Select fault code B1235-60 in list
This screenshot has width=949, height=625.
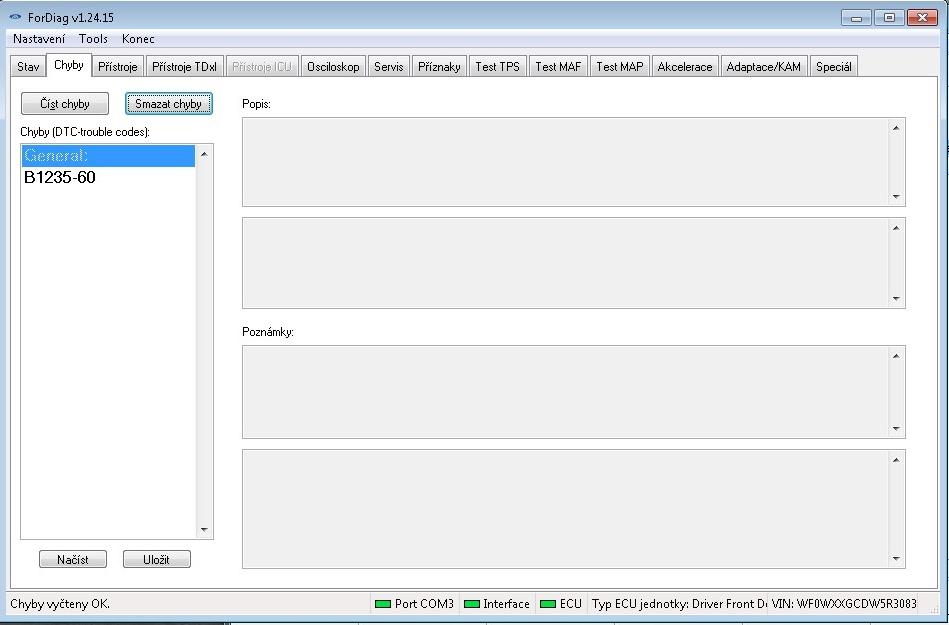coord(60,178)
